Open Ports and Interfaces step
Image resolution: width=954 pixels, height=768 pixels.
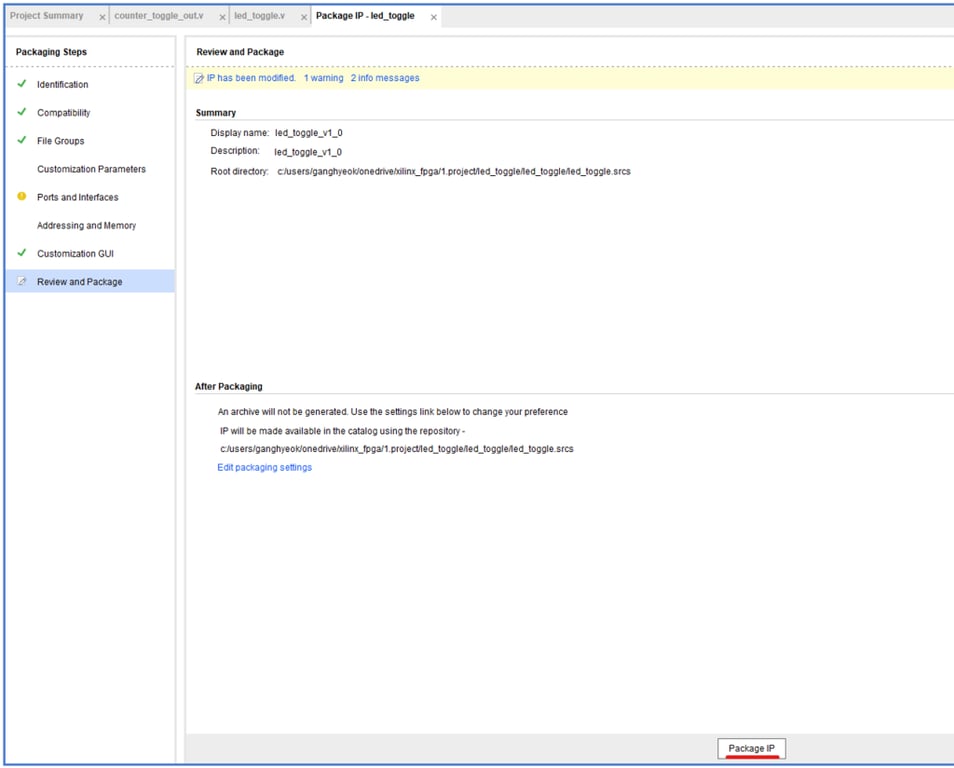point(78,197)
